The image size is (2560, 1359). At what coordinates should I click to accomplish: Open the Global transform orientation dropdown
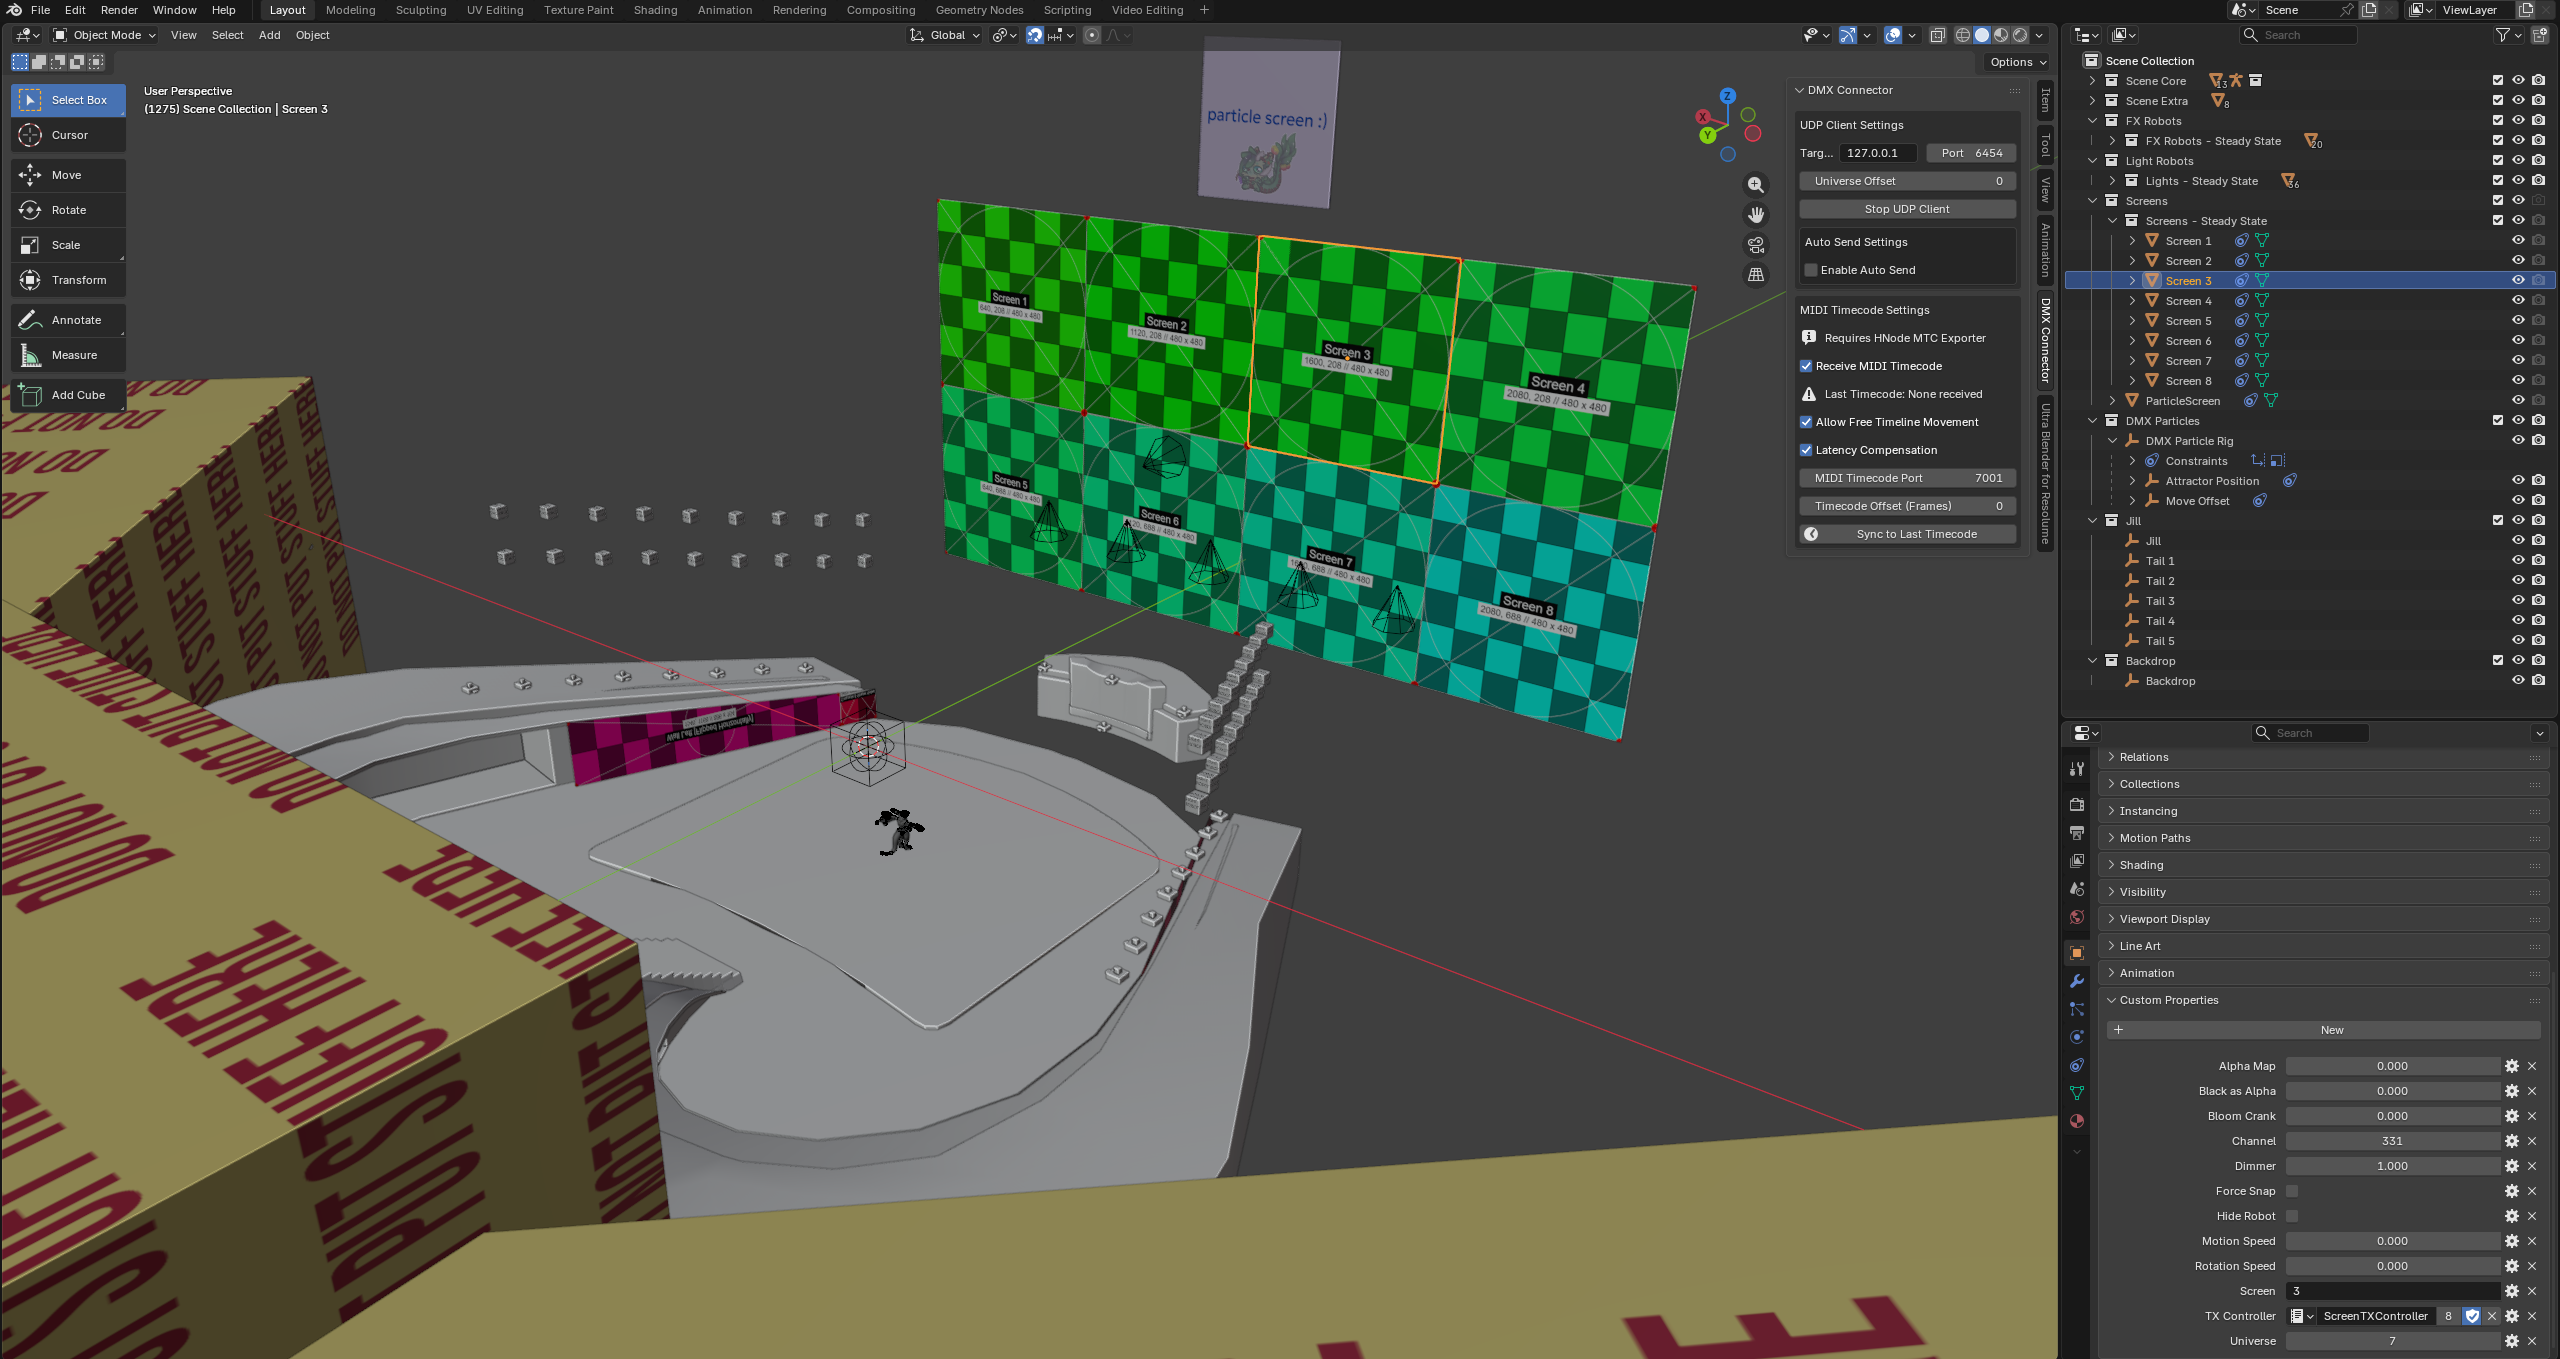coord(945,35)
